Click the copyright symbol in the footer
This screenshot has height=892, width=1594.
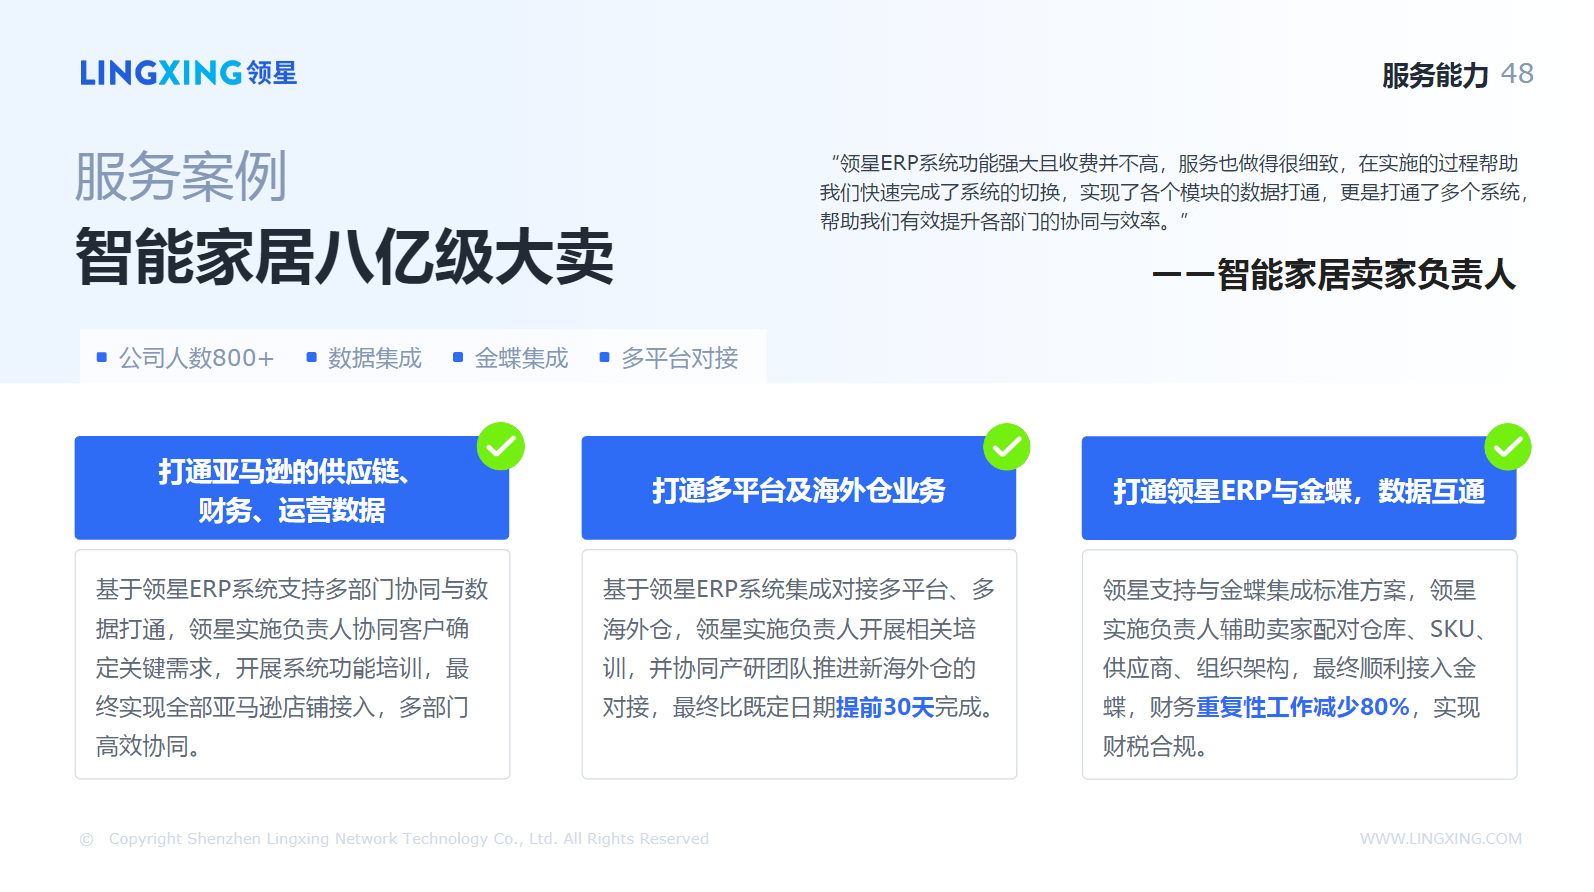(86, 839)
